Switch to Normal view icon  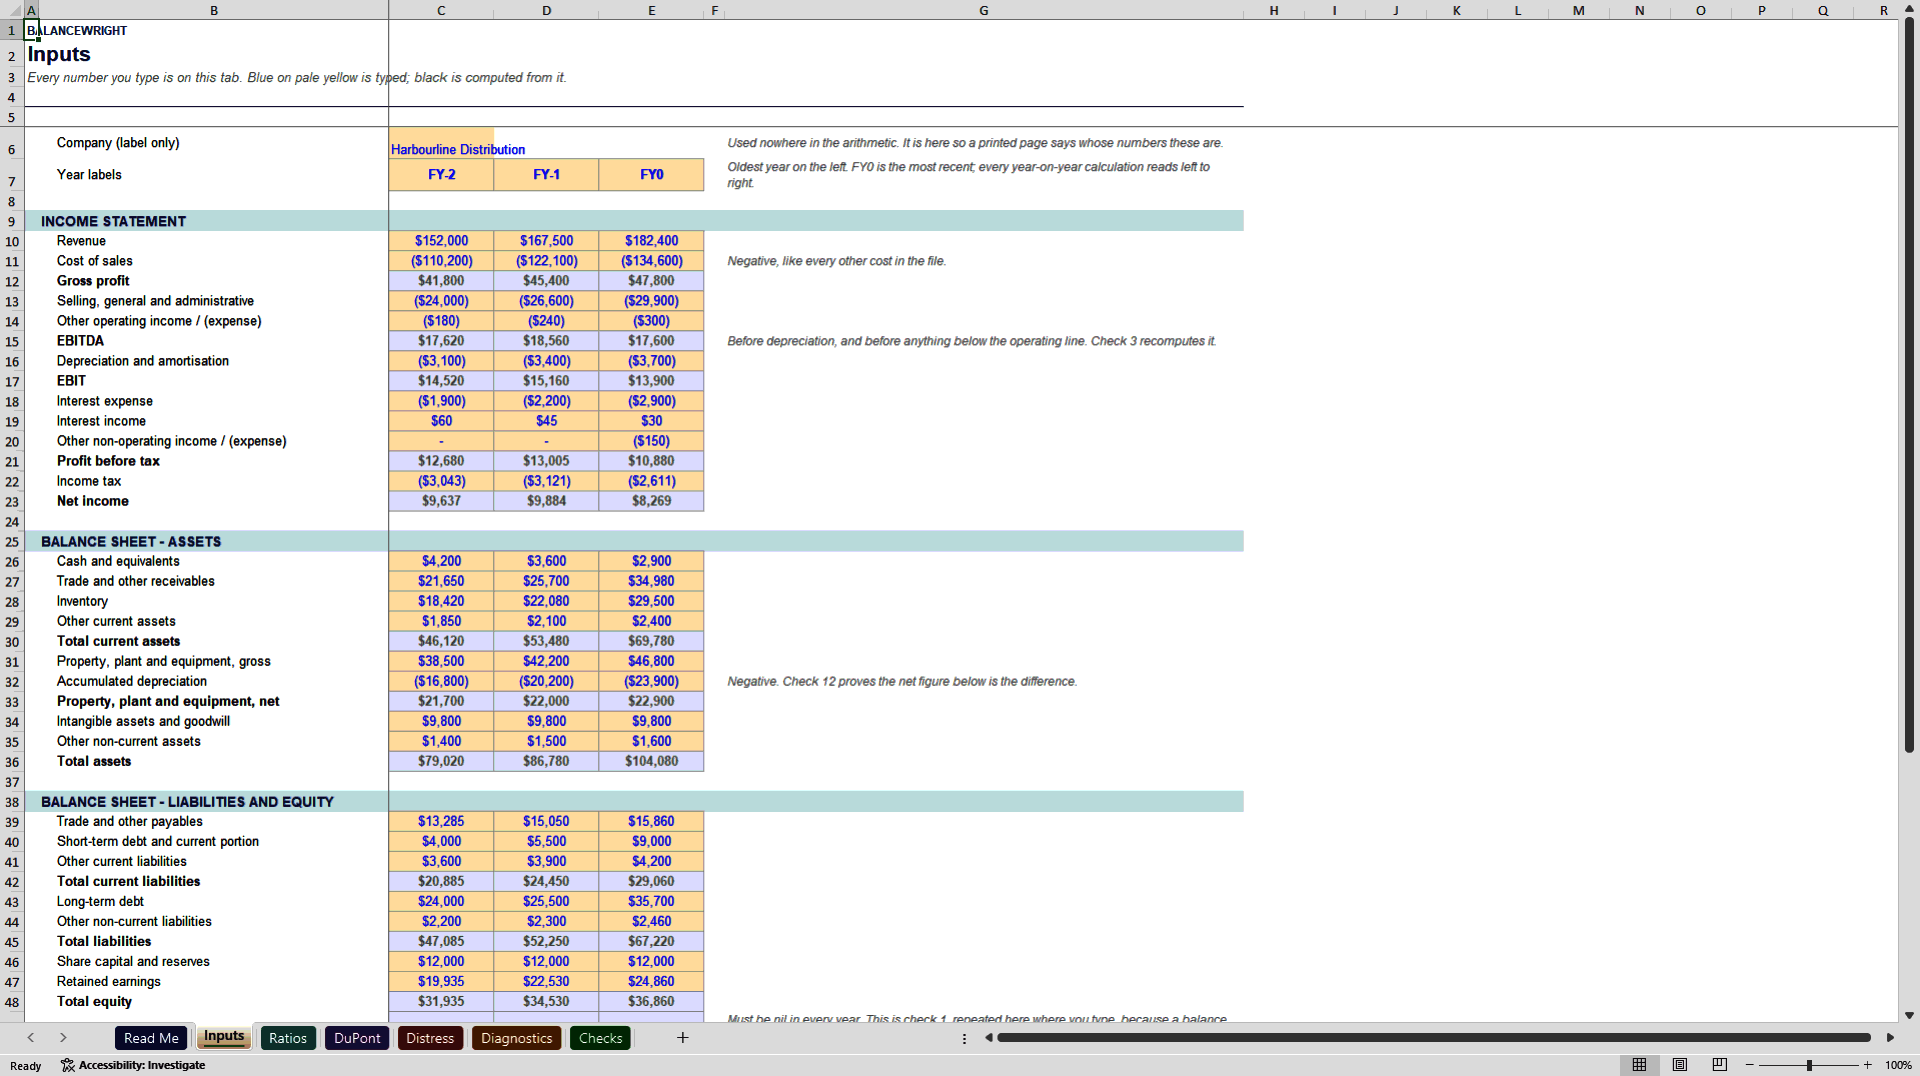[x=1639, y=1065]
